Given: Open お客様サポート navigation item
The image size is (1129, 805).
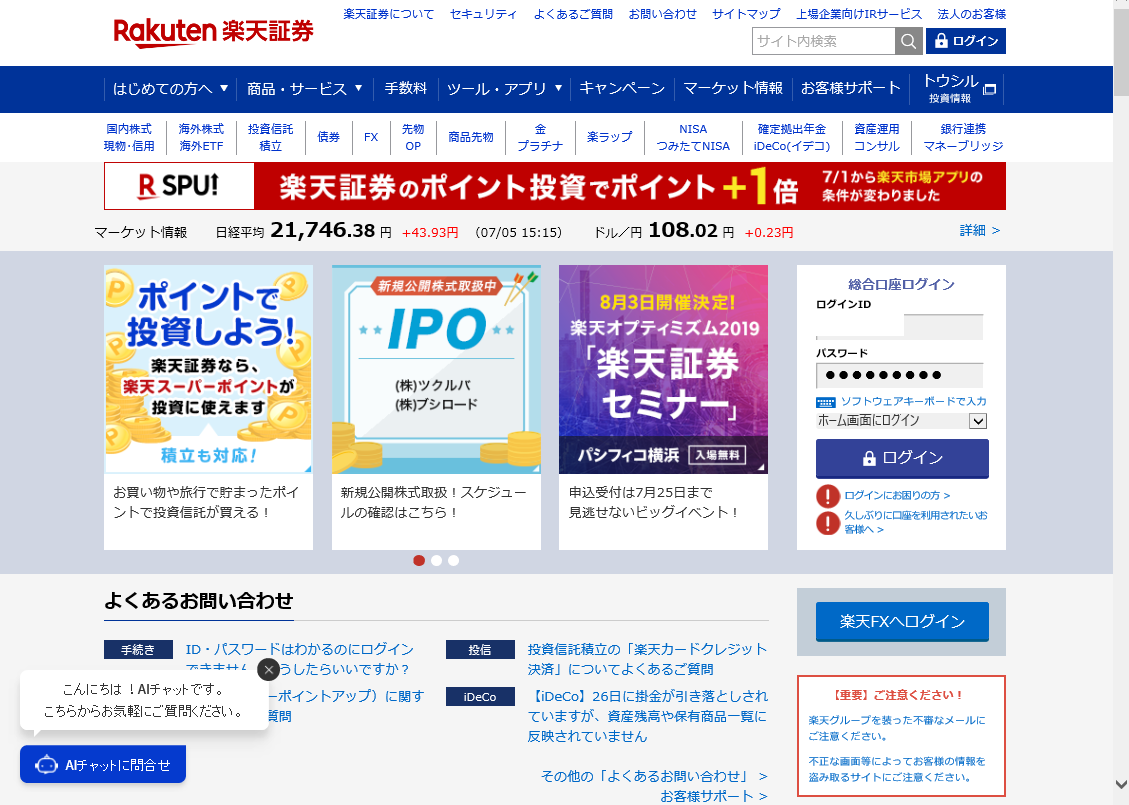Looking at the screenshot, I should tap(850, 88).
